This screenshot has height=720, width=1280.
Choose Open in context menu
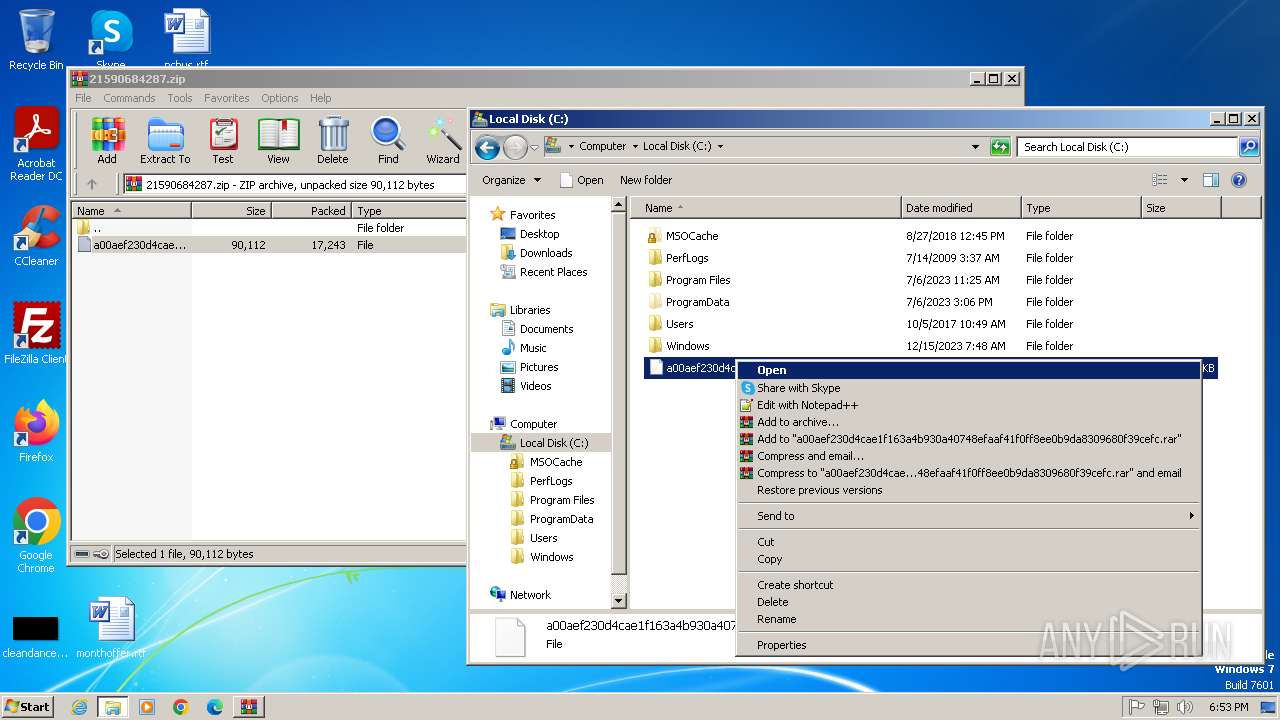point(968,370)
